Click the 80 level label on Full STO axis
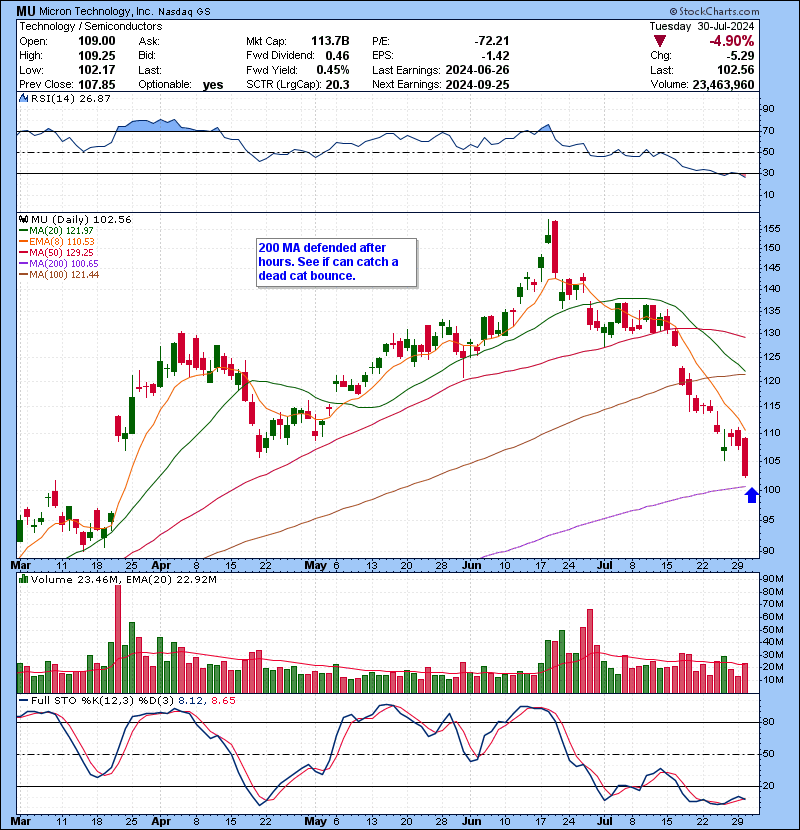The width and height of the screenshot is (800, 830). (x=768, y=721)
